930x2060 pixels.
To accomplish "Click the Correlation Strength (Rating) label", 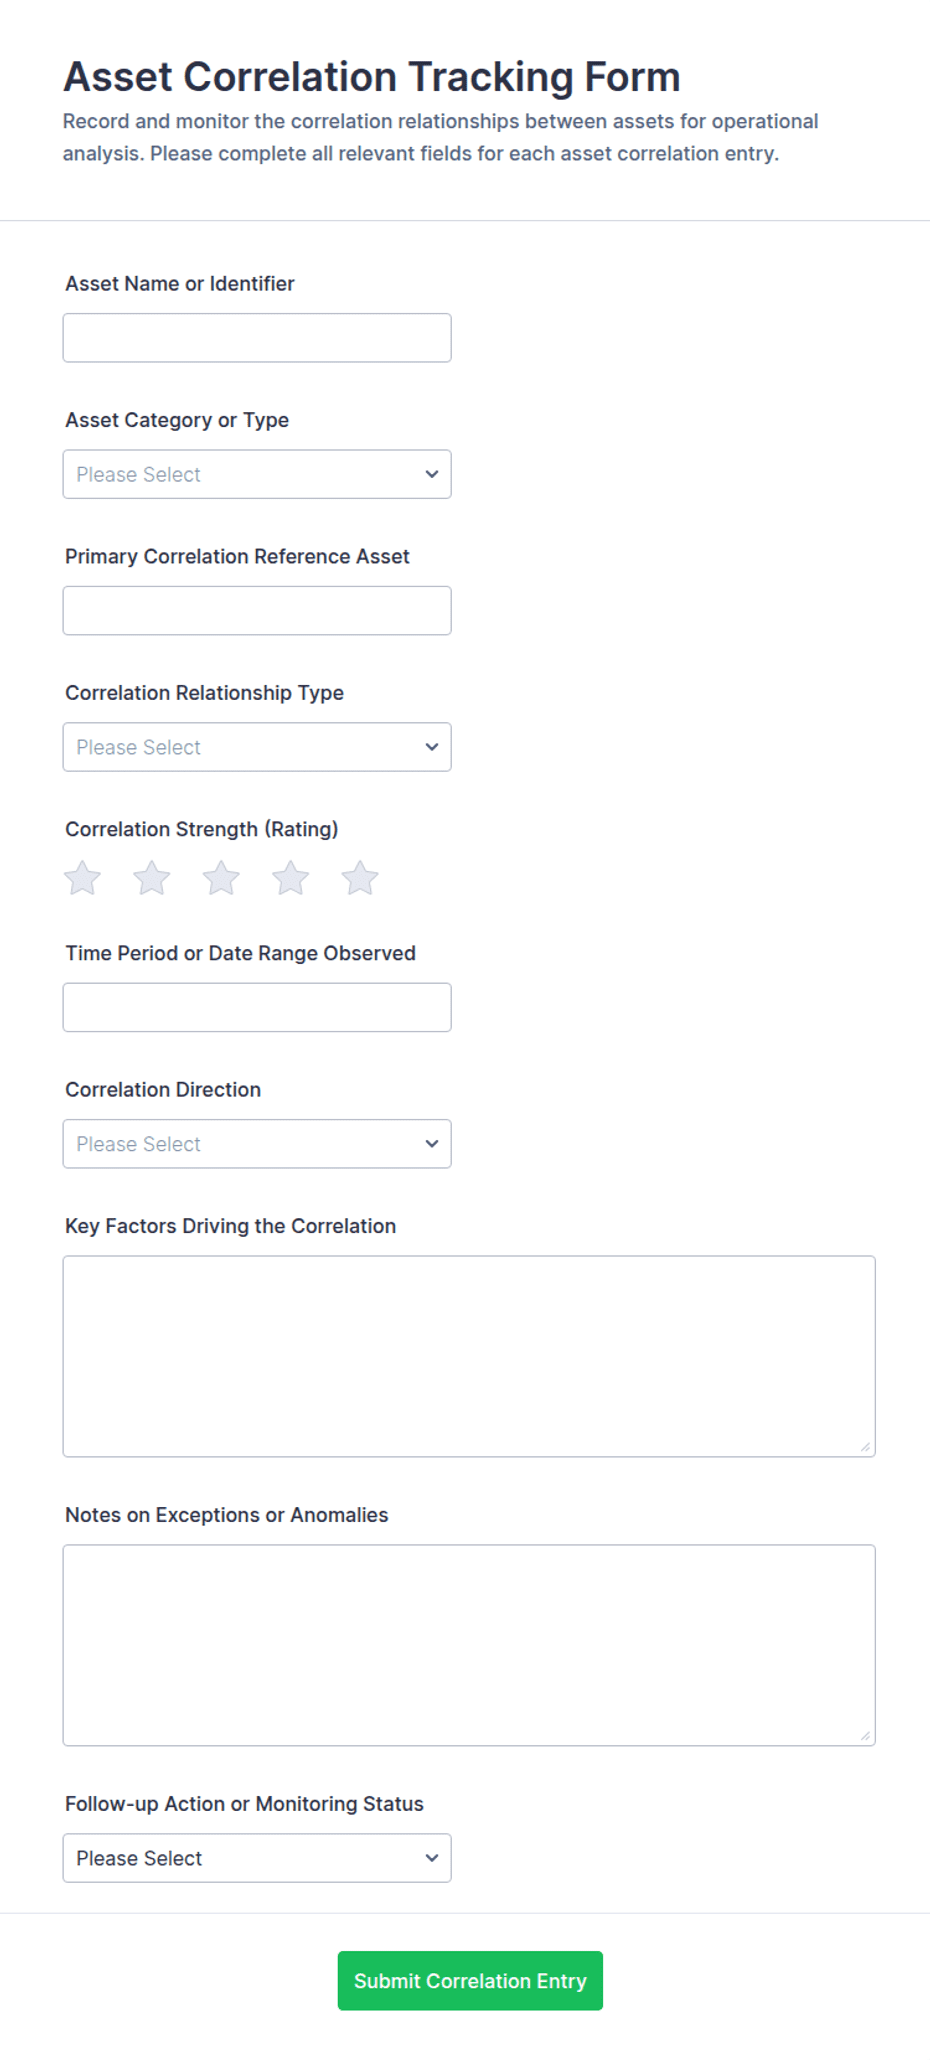I will click(x=202, y=829).
